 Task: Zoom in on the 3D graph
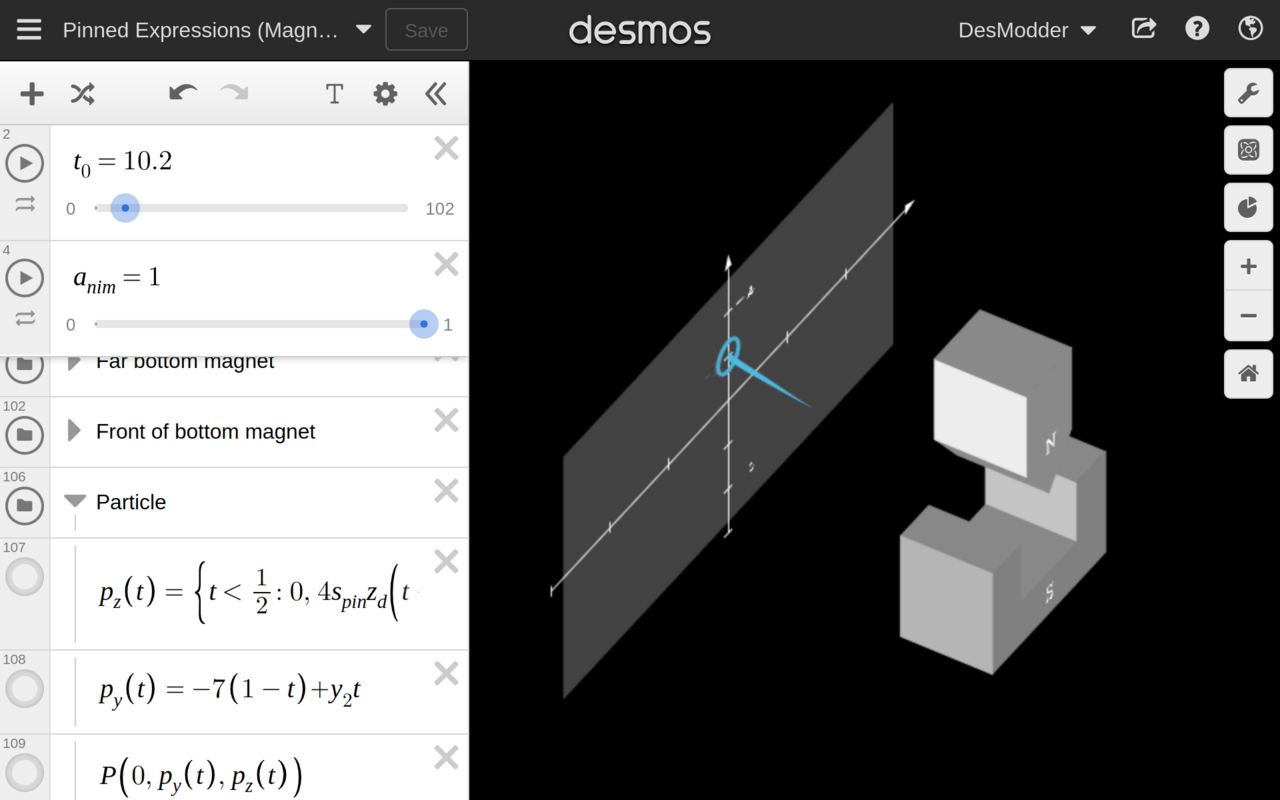pyautogui.click(x=1248, y=265)
